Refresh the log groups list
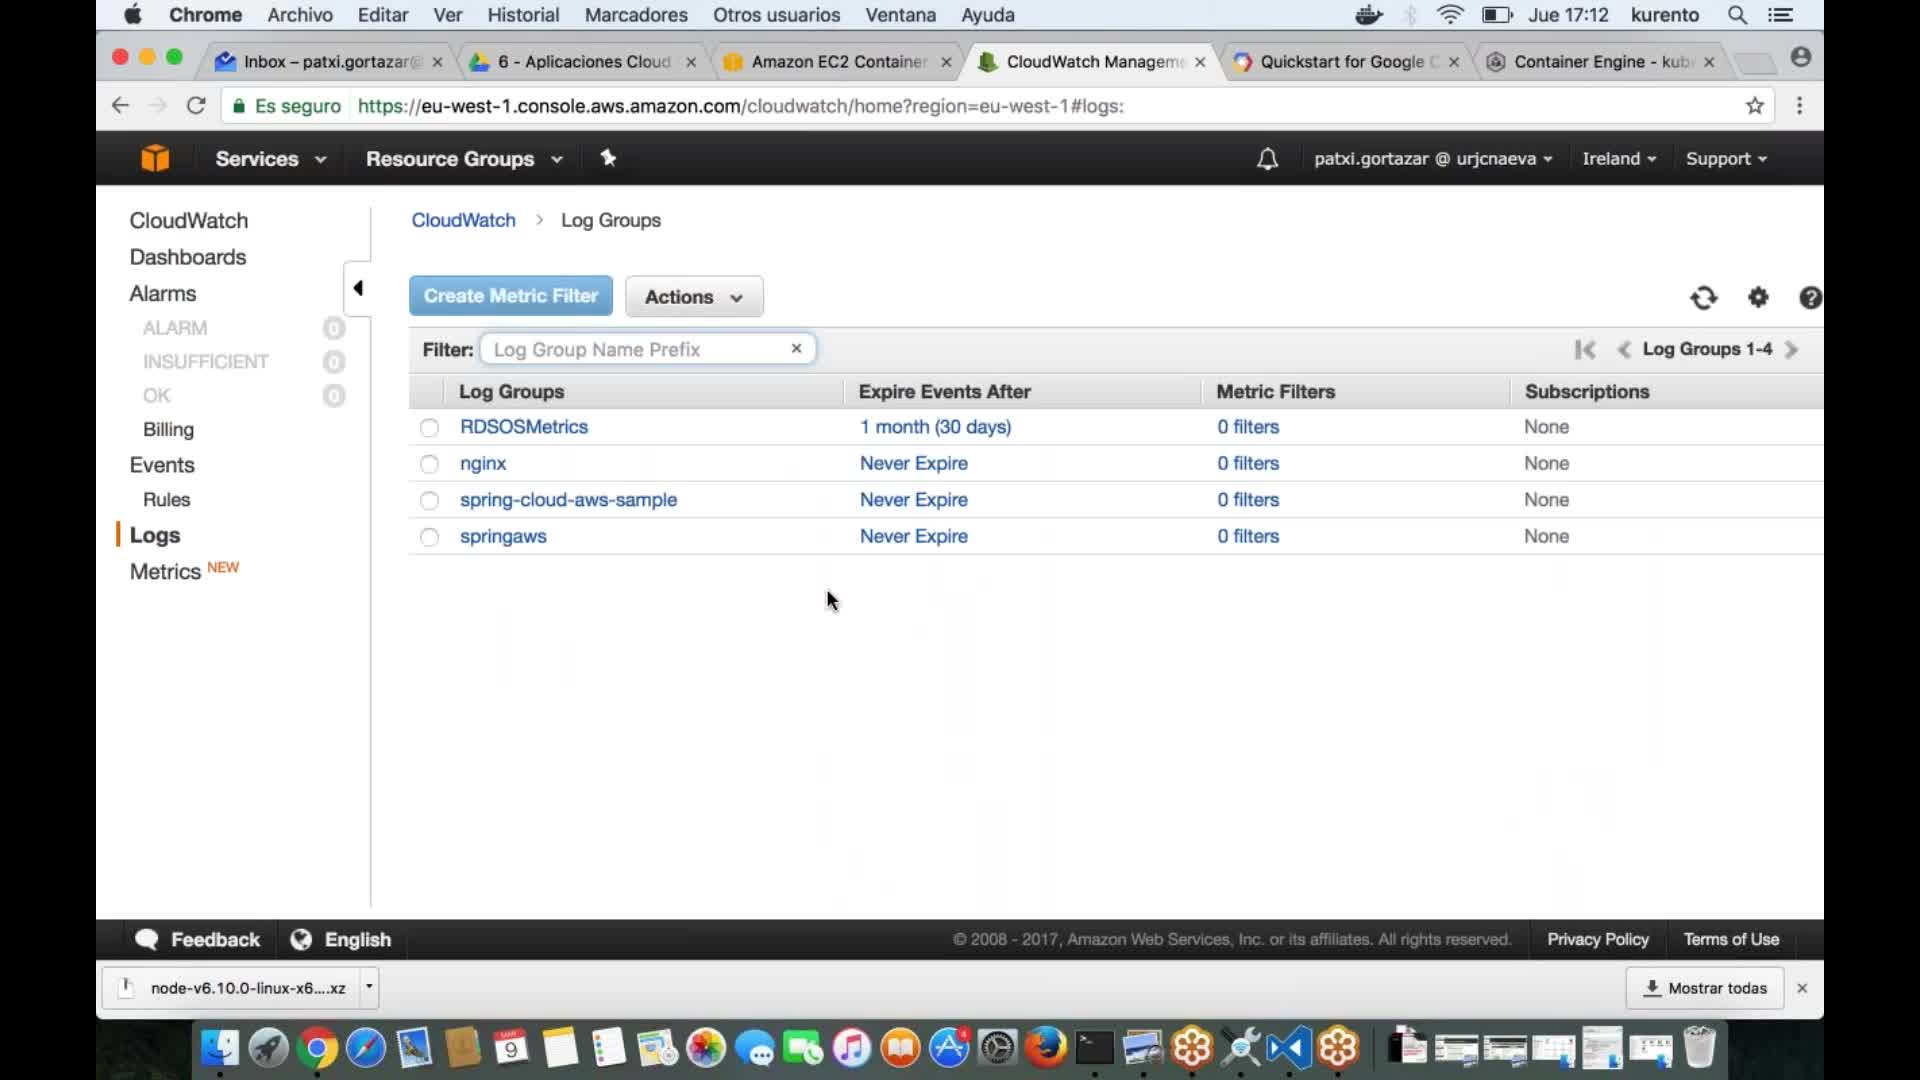This screenshot has height=1080, width=1920. coord(1704,298)
